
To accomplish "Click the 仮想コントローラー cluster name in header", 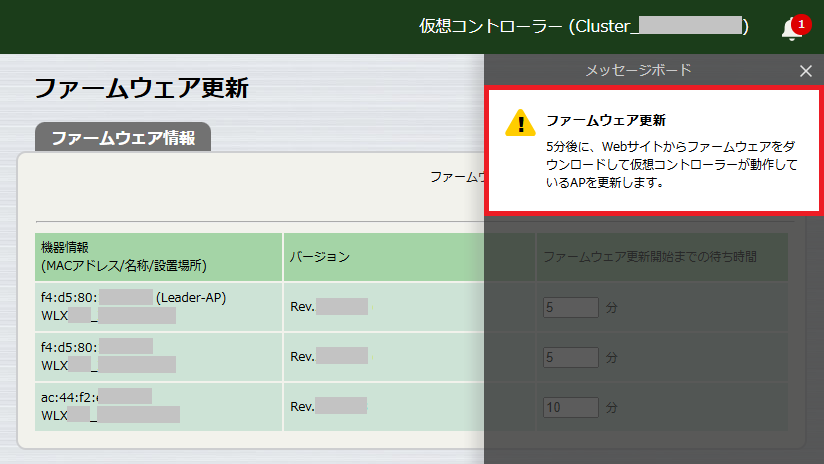I will [x=583, y=26].
